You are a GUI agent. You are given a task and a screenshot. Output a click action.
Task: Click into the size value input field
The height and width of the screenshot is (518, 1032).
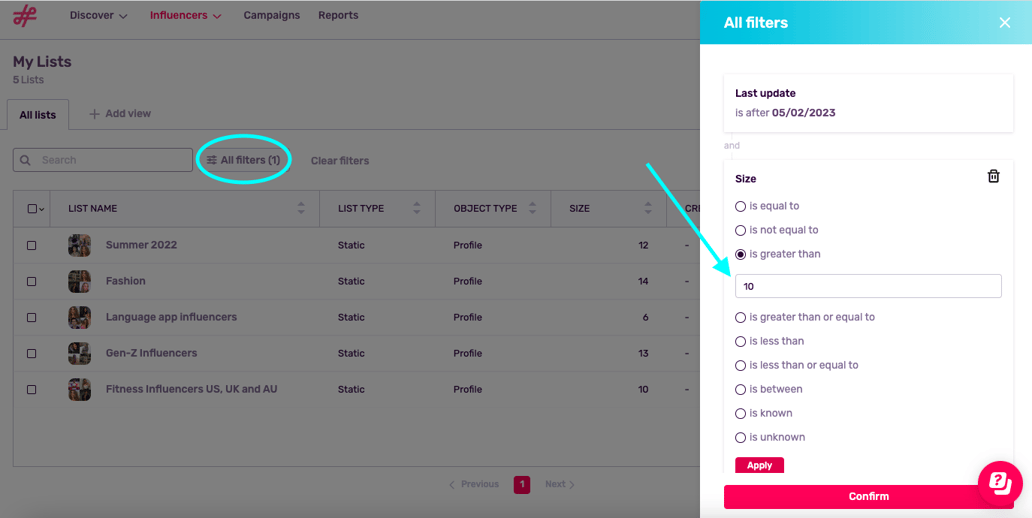click(867, 286)
